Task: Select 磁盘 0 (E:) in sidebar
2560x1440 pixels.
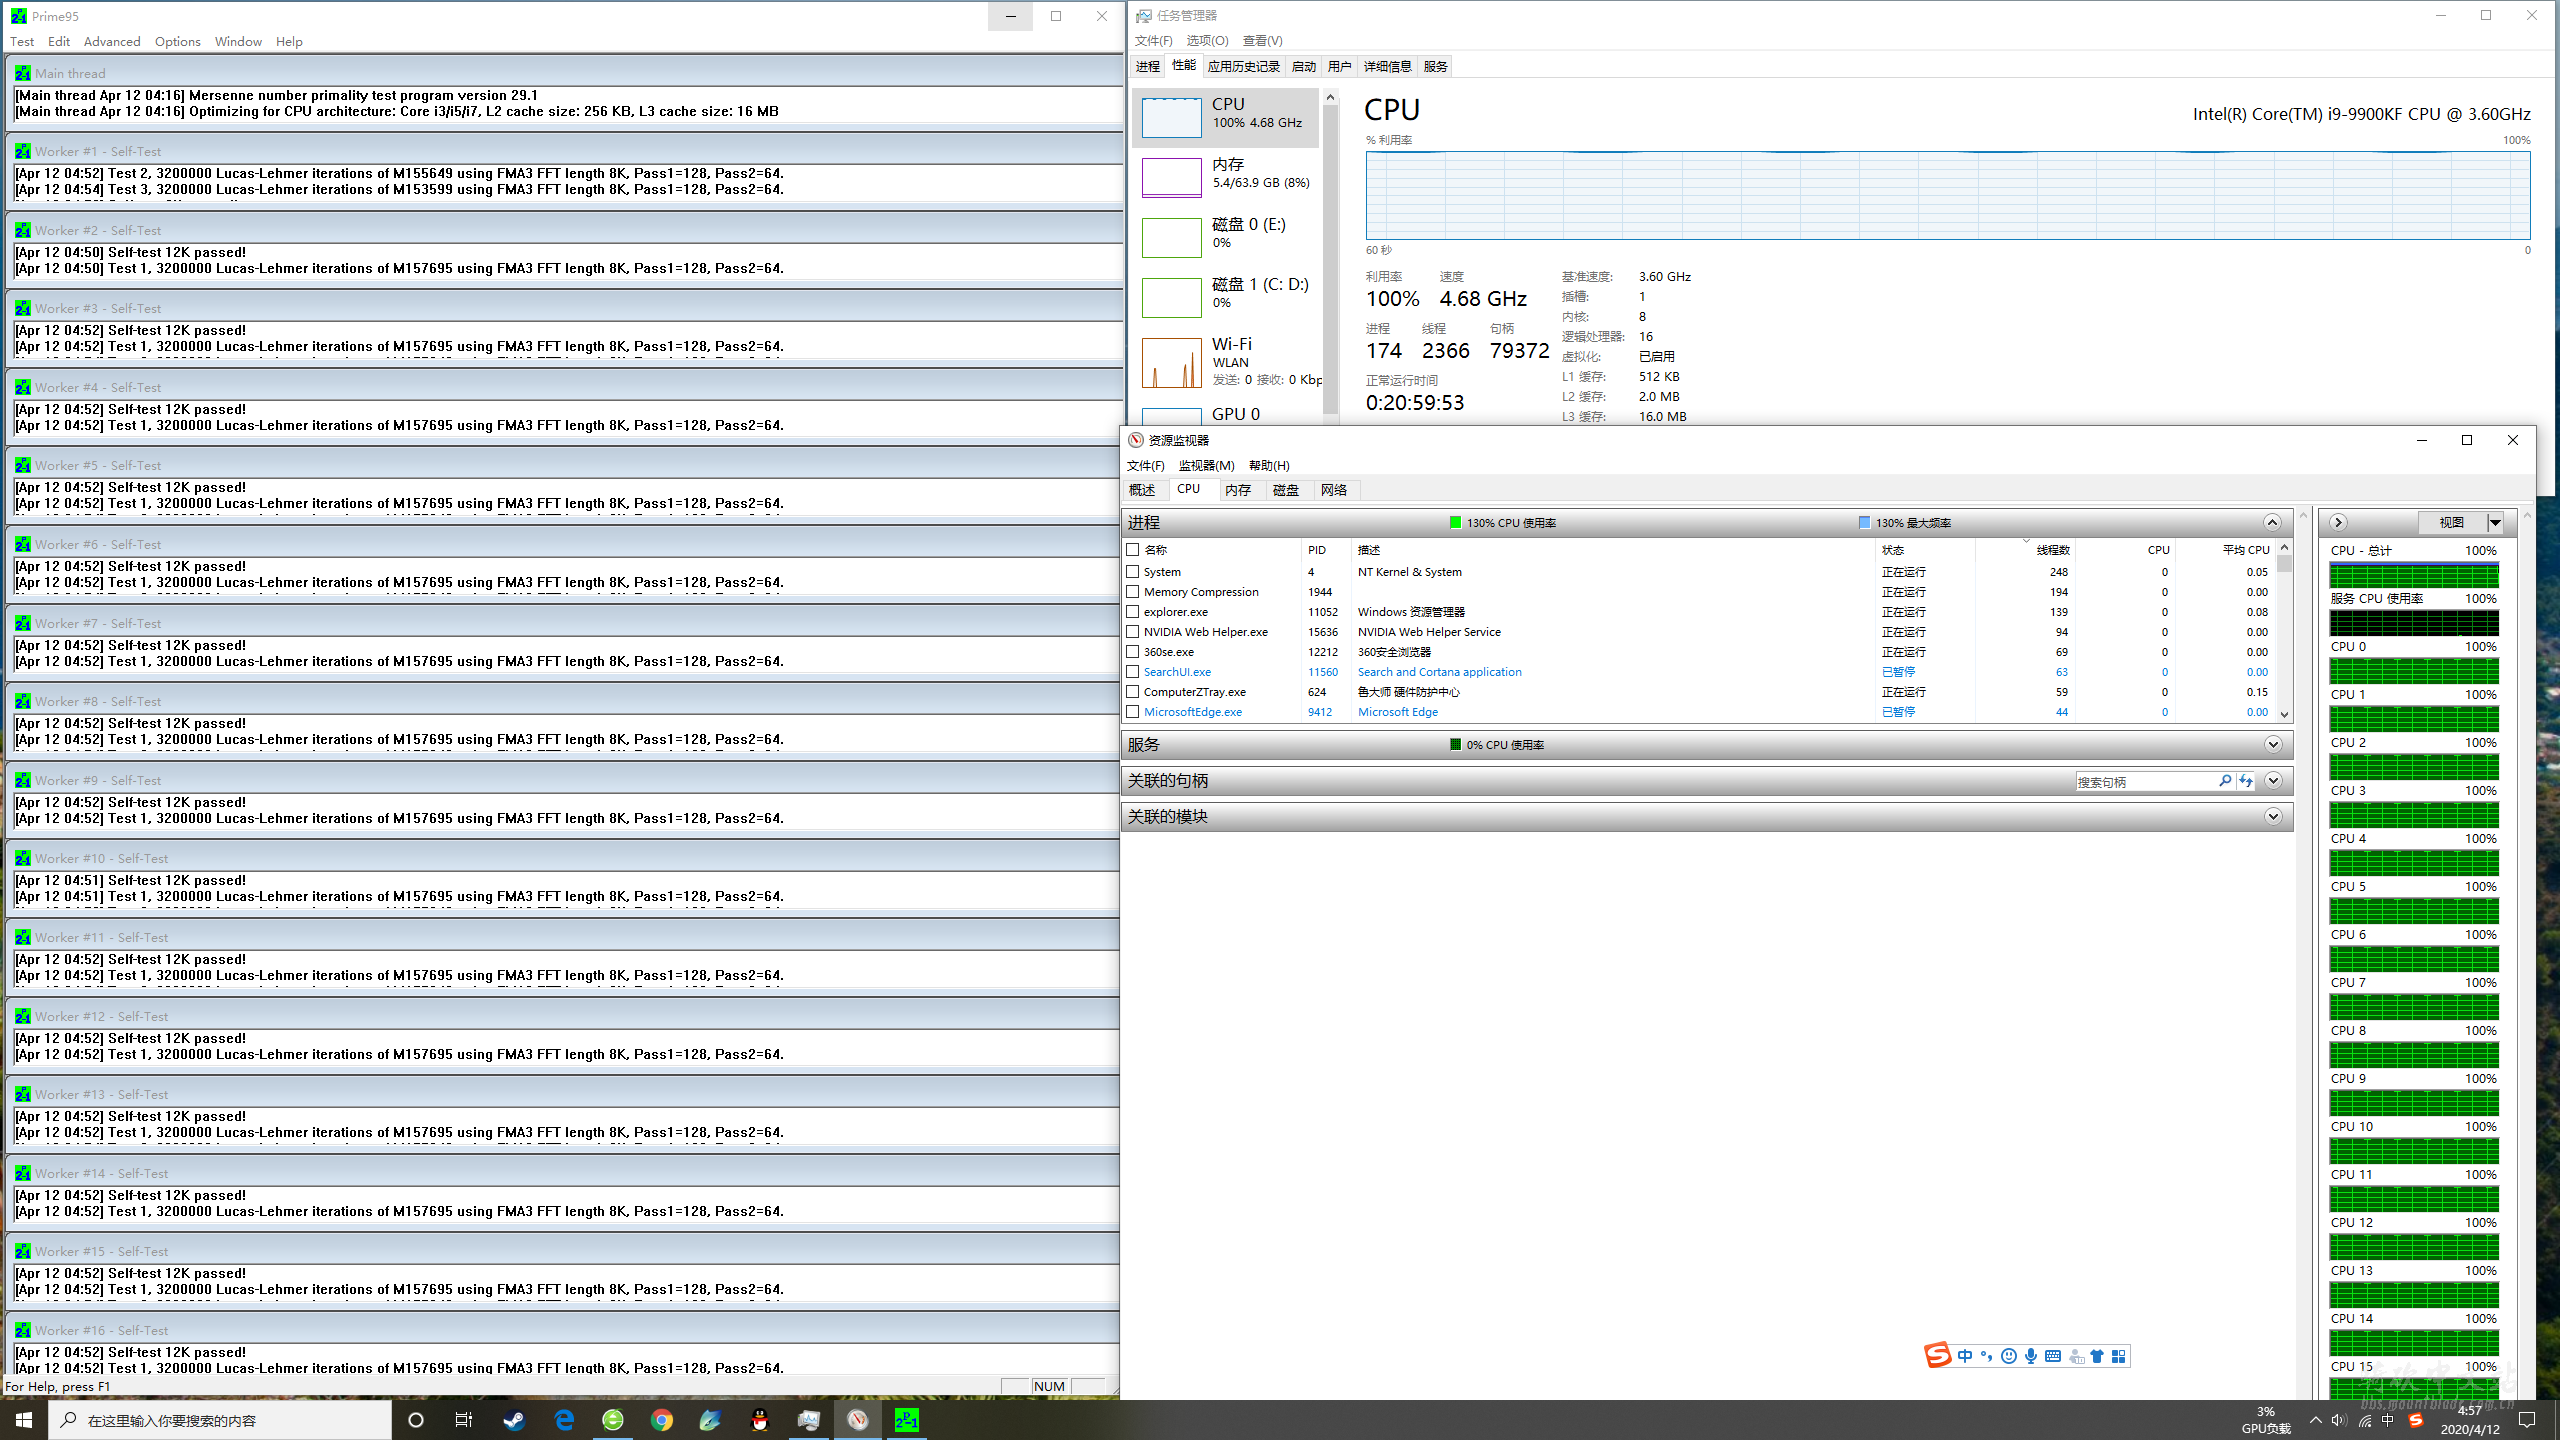Action: tap(1226, 237)
